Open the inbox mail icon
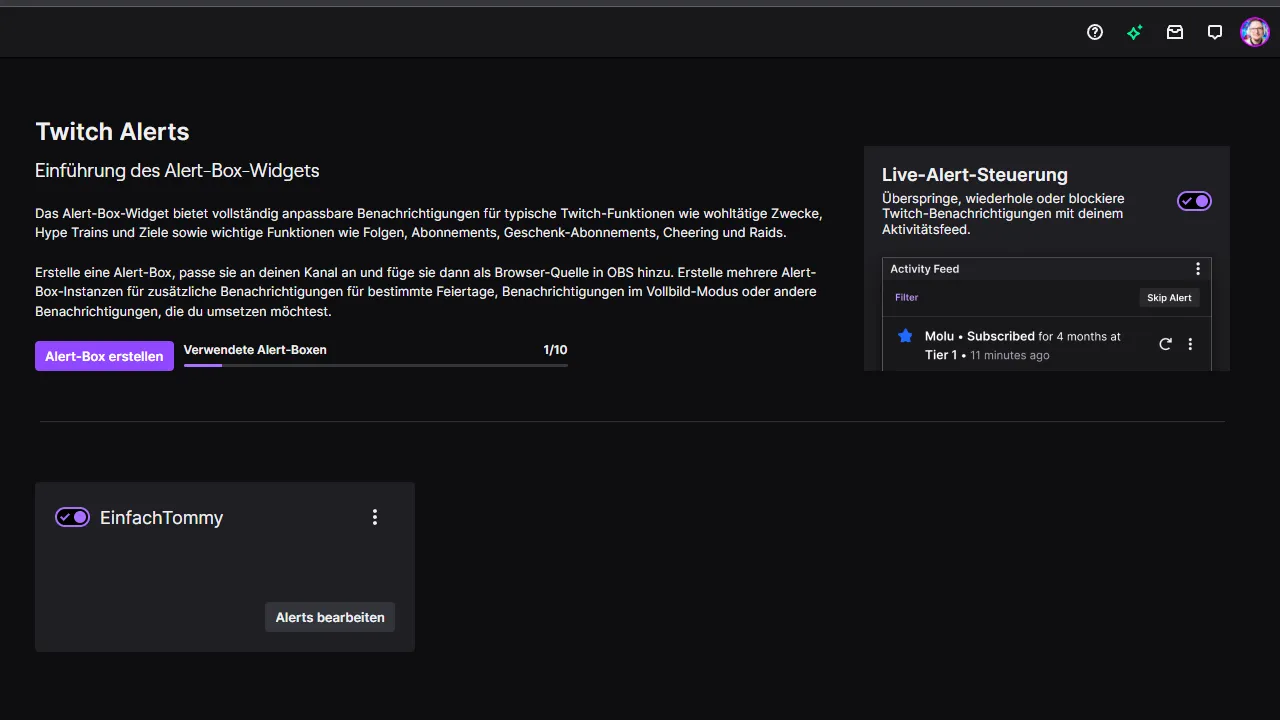The height and width of the screenshot is (720, 1280). coord(1175,32)
